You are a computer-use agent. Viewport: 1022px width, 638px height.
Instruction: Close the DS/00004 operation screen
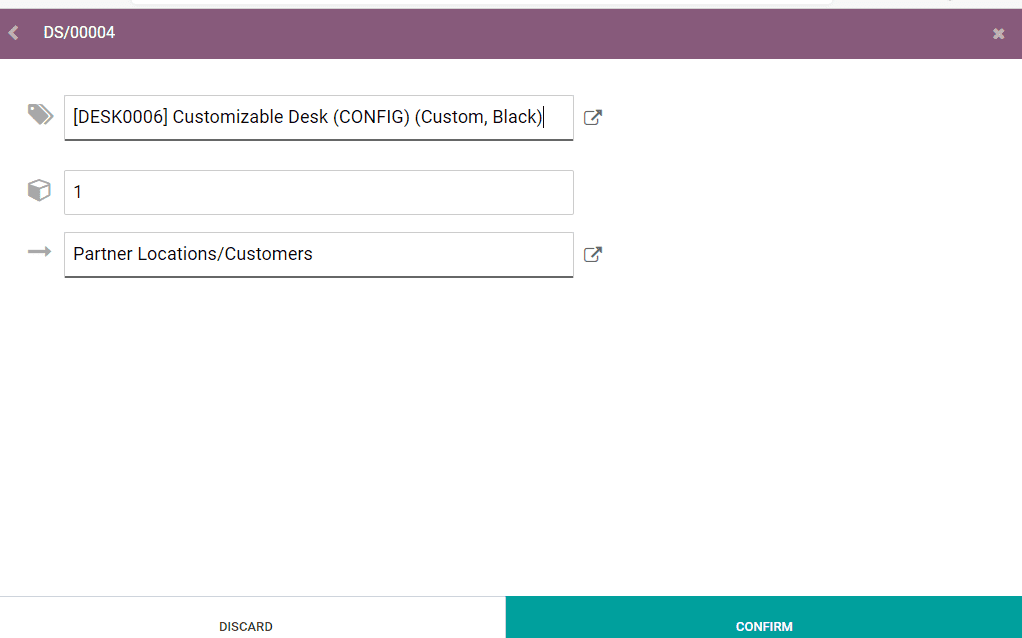(x=998, y=34)
